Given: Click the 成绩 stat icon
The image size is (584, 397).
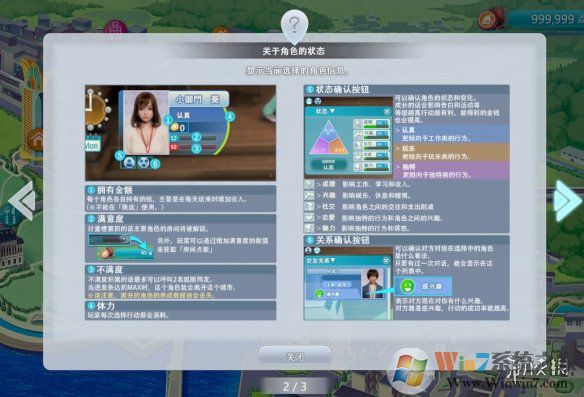Looking at the screenshot, I should point(310,184).
